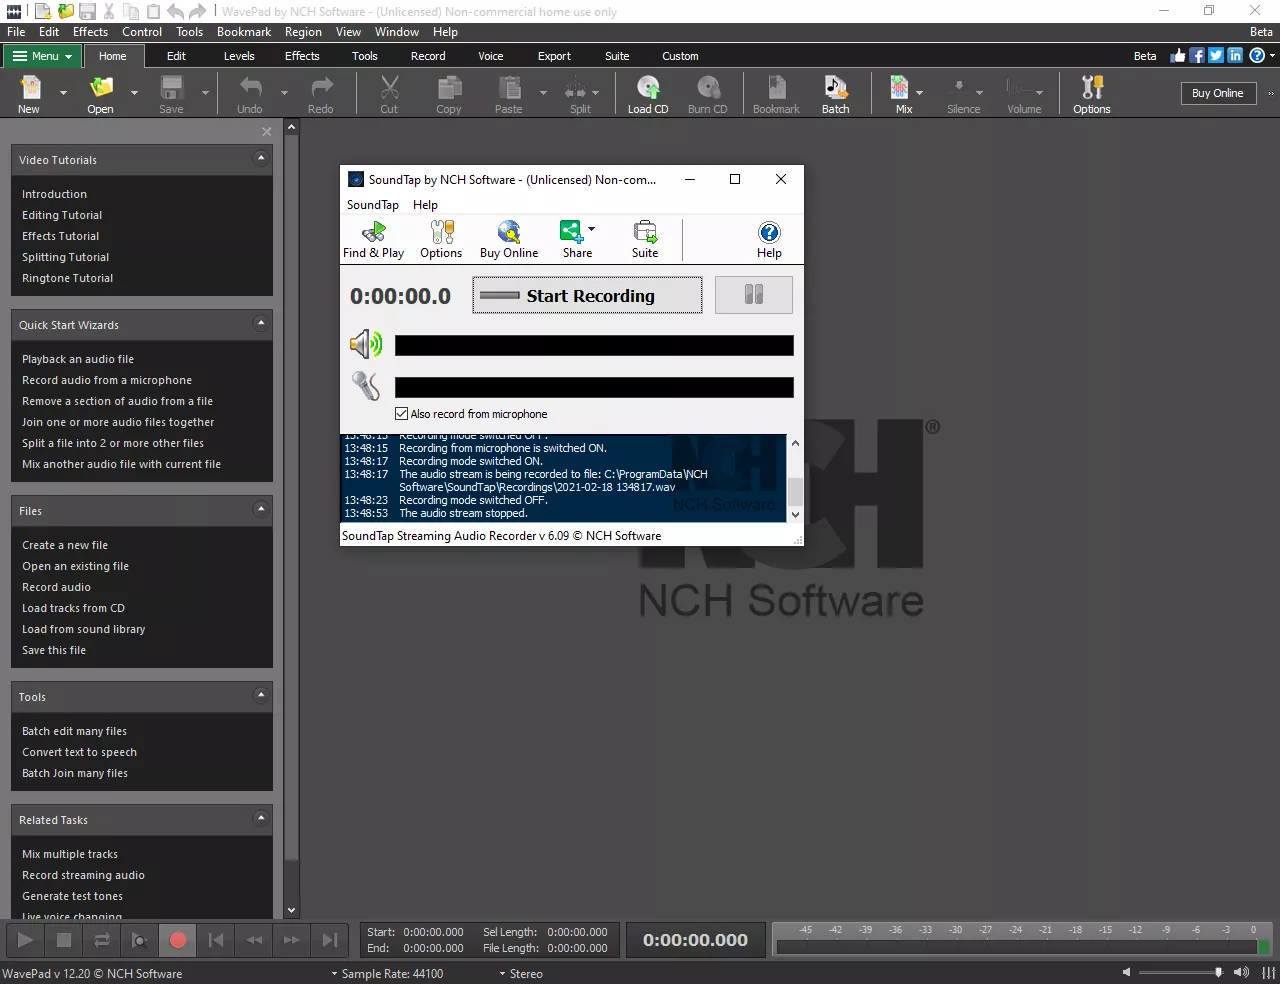Image resolution: width=1280 pixels, height=984 pixels.
Task: Toggle the loop playback button
Action: 102,940
